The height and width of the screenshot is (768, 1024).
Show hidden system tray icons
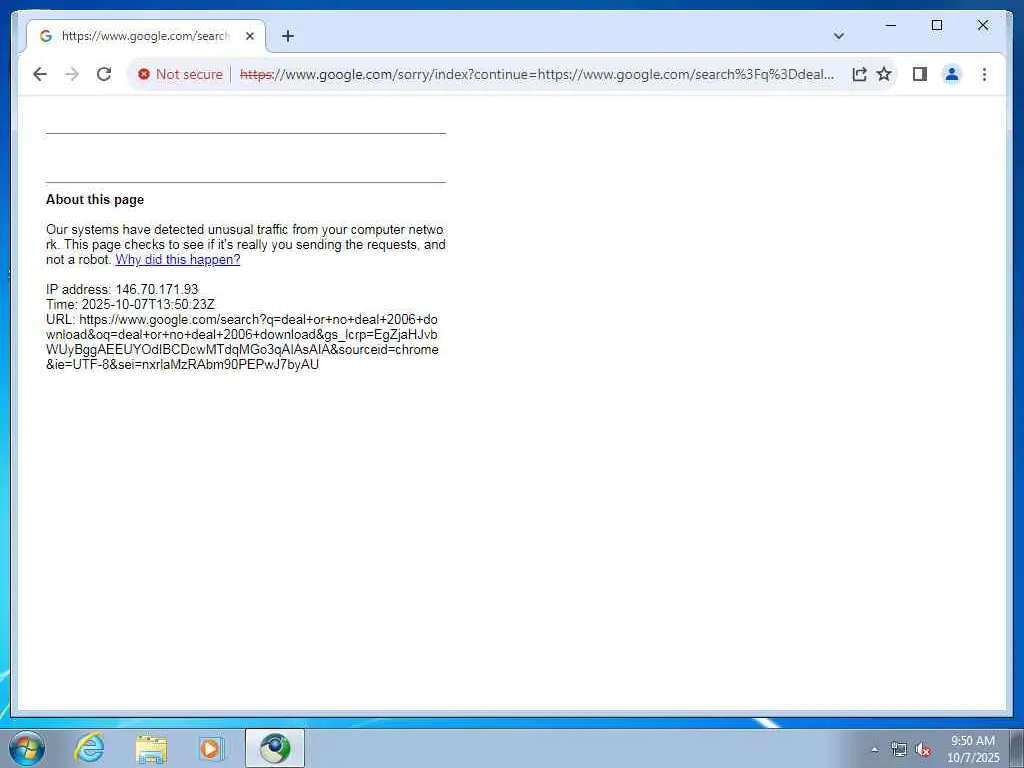[875, 750]
